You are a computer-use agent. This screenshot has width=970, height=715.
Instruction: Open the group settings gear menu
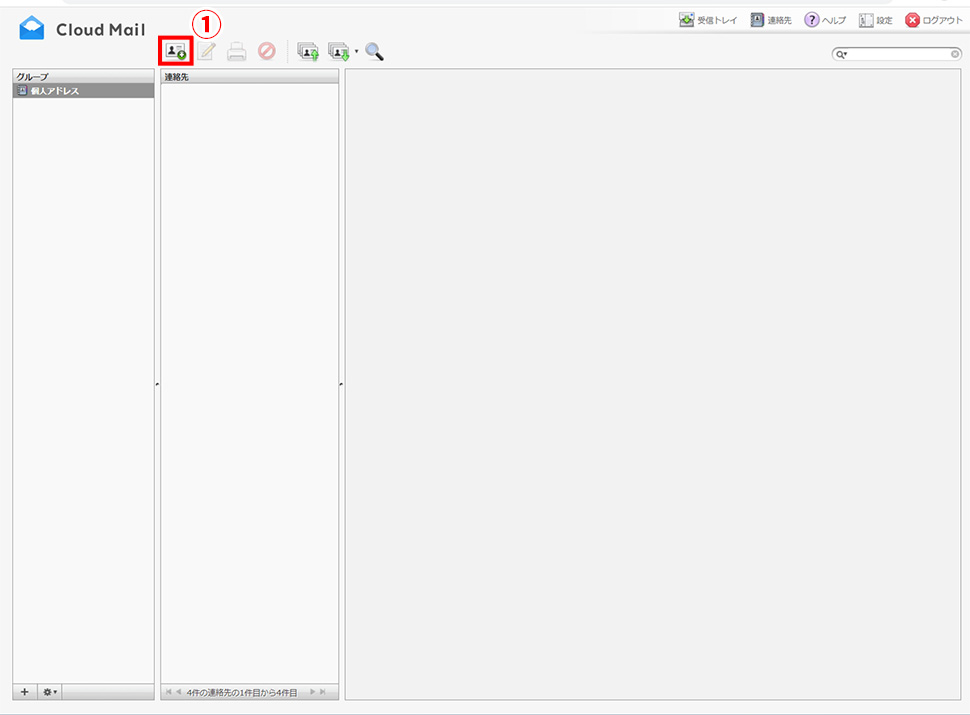tap(49, 692)
